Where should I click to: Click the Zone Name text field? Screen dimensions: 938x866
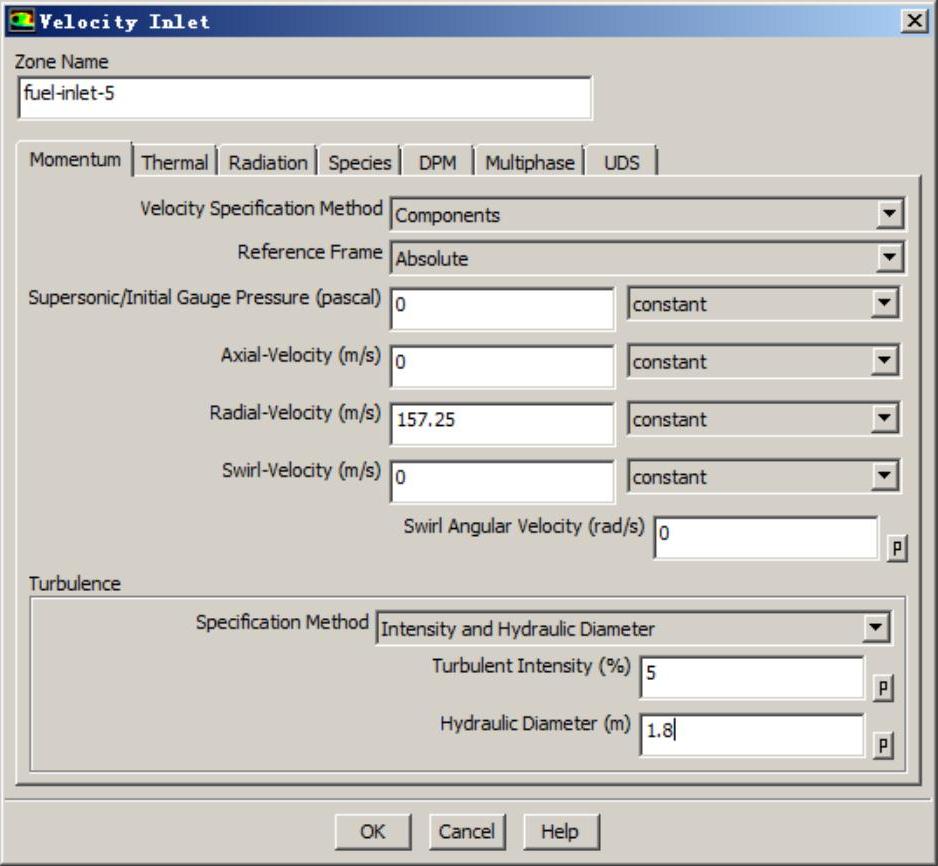(304, 99)
